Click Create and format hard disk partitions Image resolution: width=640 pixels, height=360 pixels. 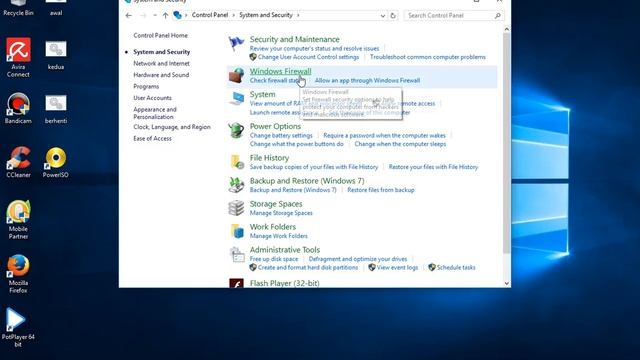pos(308,267)
